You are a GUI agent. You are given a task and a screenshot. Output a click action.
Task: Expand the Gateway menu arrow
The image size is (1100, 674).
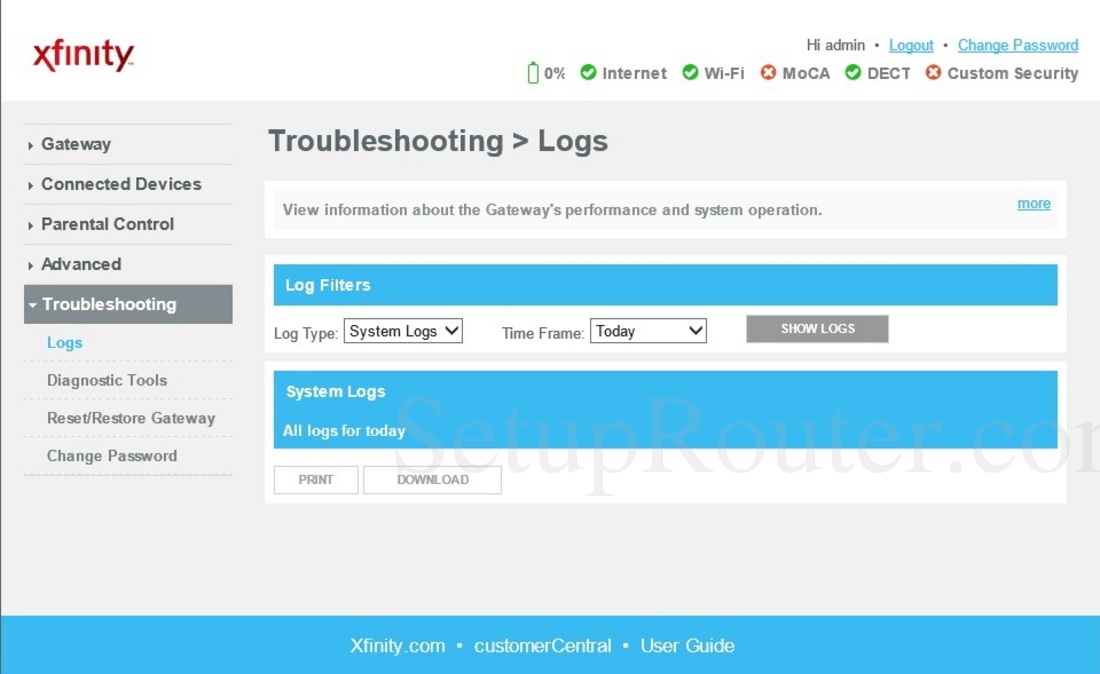(x=31, y=145)
